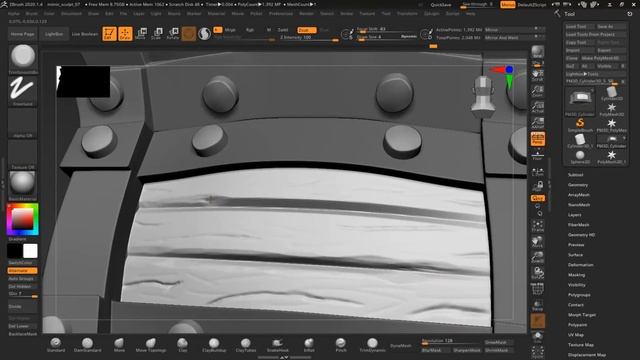Open the BasicMaterial sphere selector
This screenshot has width=640, height=360.
(23, 186)
